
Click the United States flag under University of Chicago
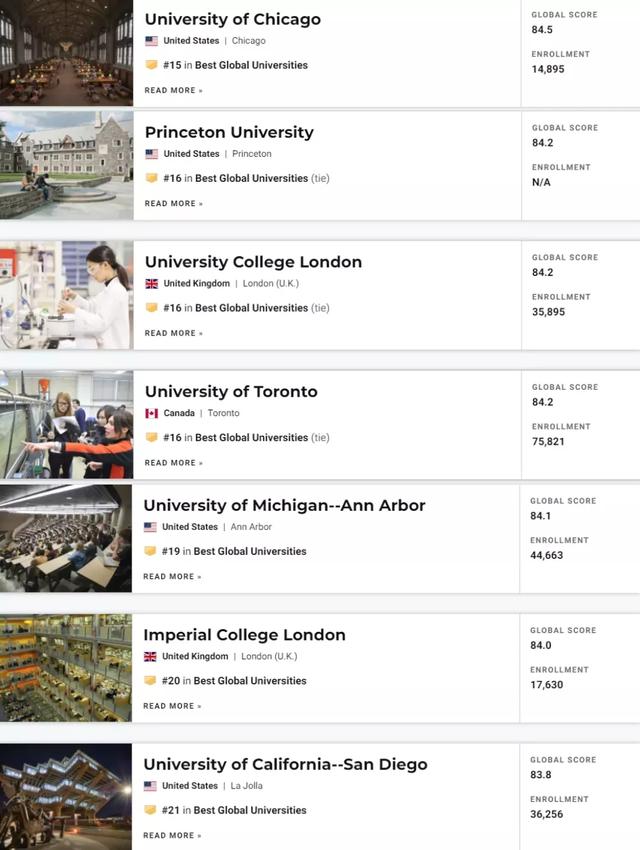pos(151,41)
